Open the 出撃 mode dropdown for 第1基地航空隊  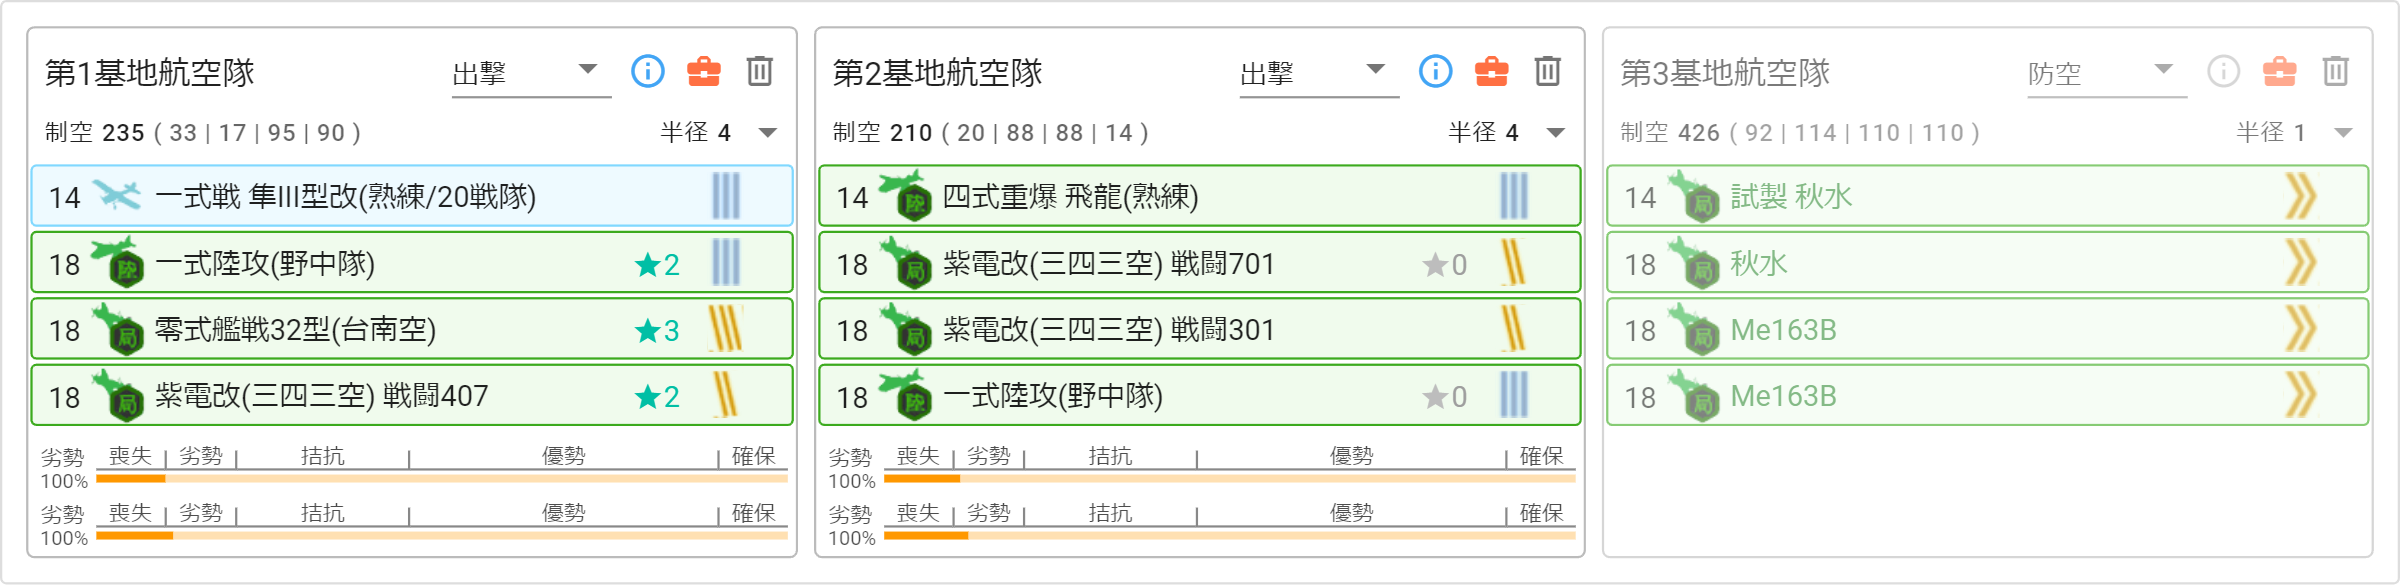530,72
